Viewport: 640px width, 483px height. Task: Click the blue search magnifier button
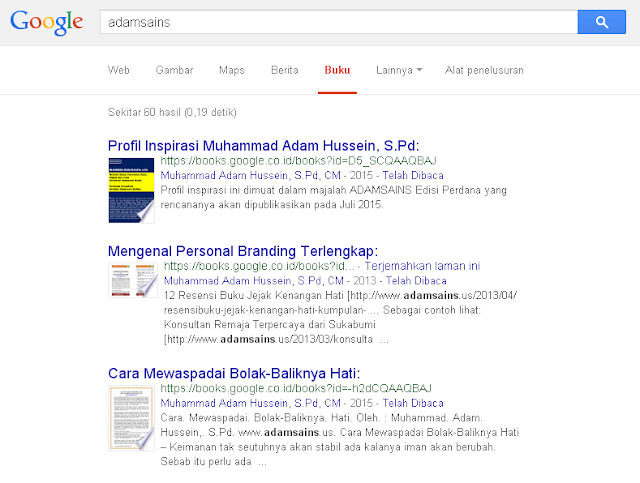[601, 22]
